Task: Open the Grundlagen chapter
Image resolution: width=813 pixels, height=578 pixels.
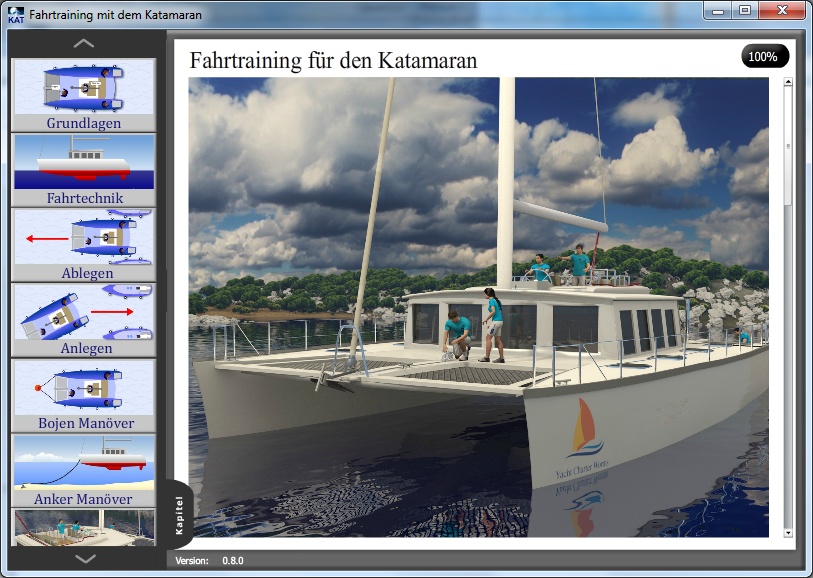Action: coord(84,95)
